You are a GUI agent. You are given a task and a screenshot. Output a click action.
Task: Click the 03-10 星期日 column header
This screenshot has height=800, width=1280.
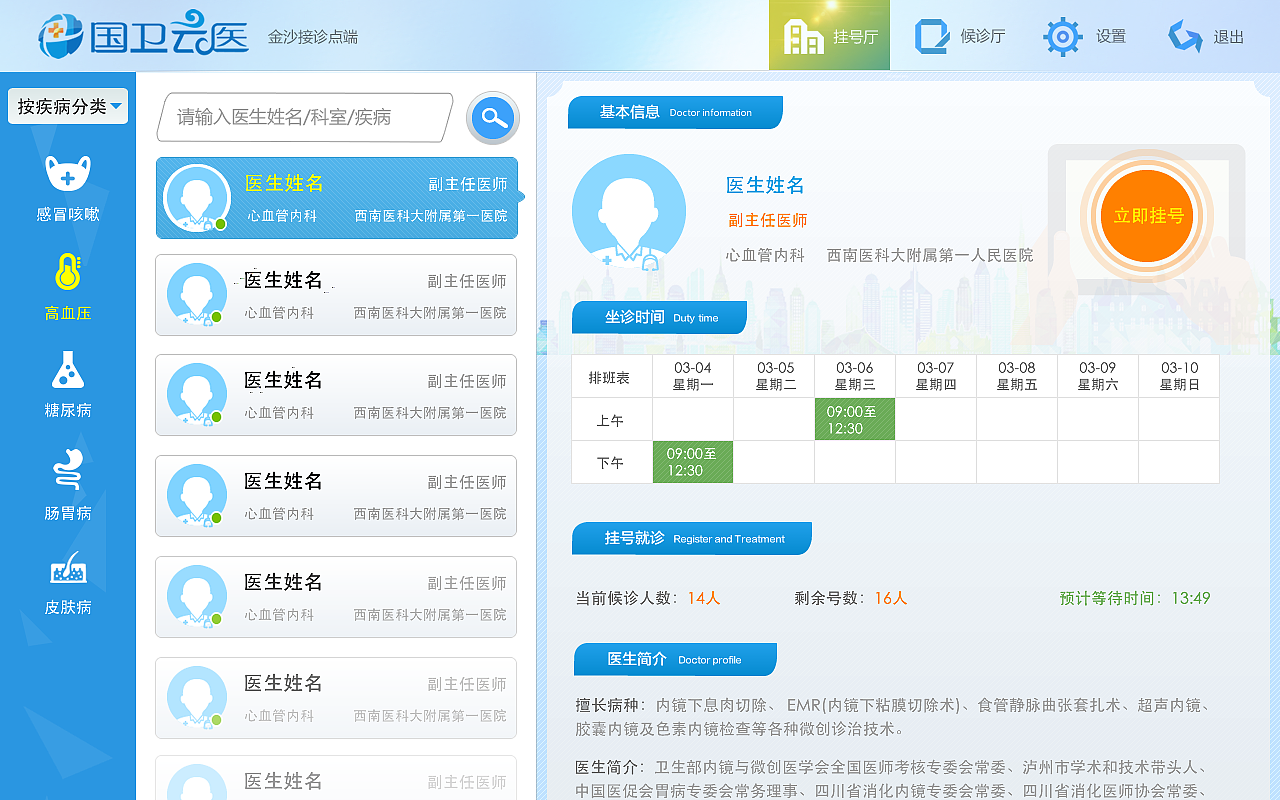[x=1179, y=376]
